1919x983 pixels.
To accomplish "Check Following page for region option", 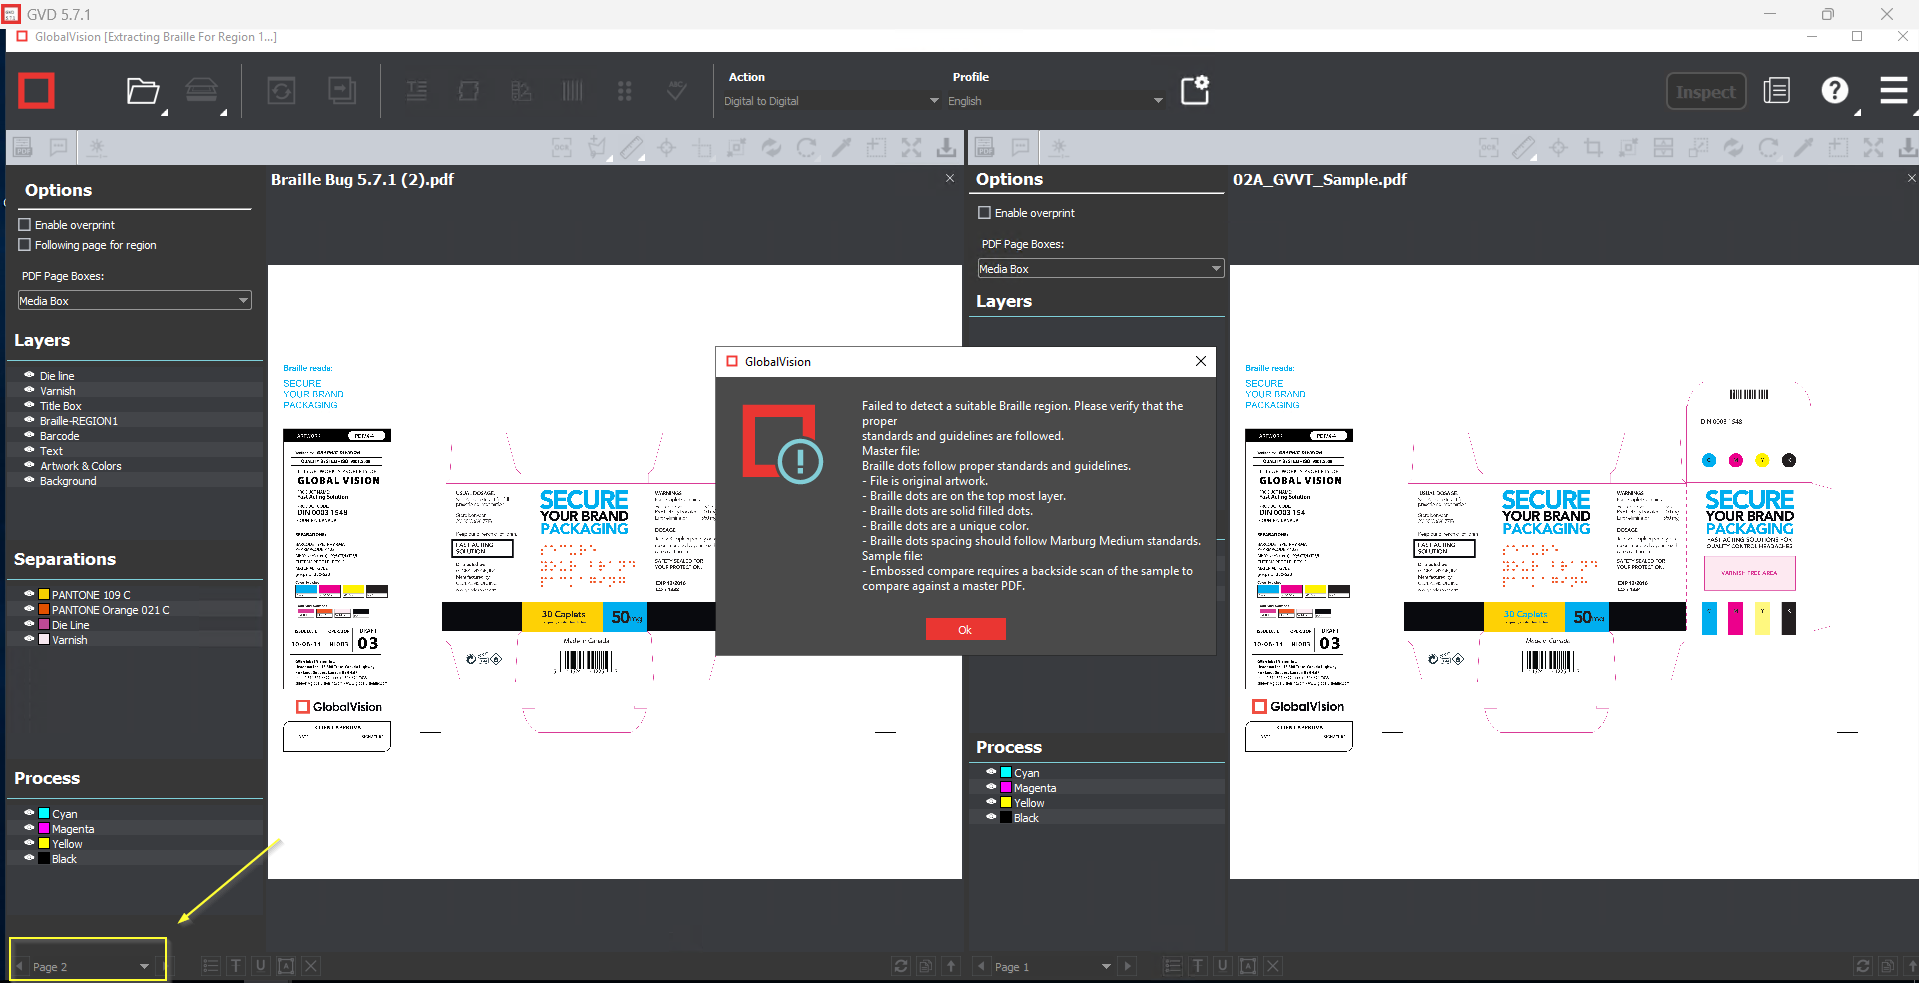I will tap(25, 245).
